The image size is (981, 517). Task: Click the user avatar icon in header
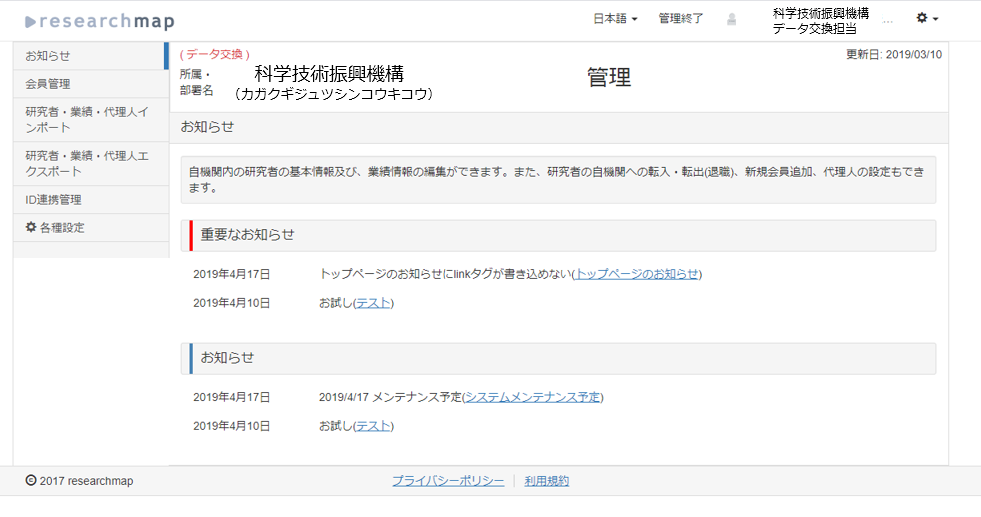(x=731, y=20)
